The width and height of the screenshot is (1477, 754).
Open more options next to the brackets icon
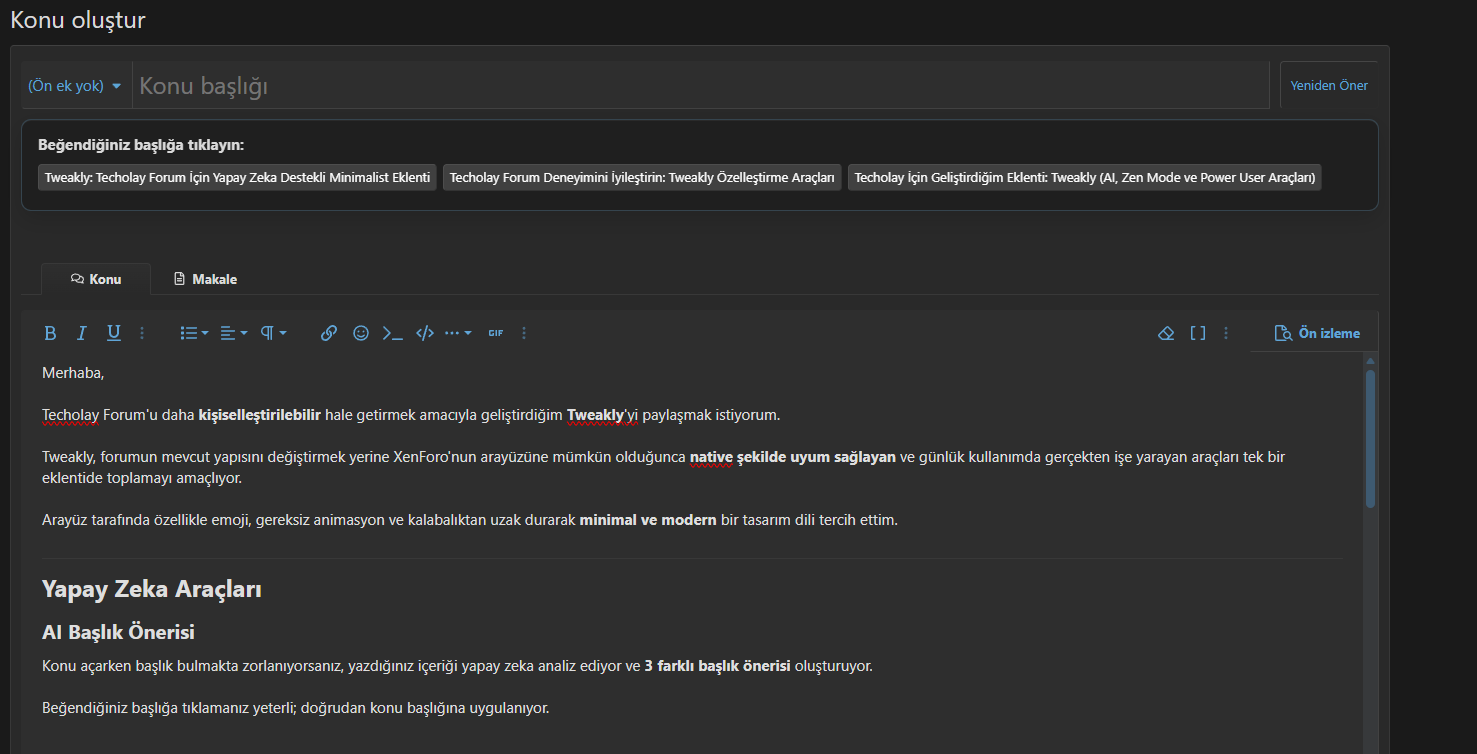point(1226,333)
